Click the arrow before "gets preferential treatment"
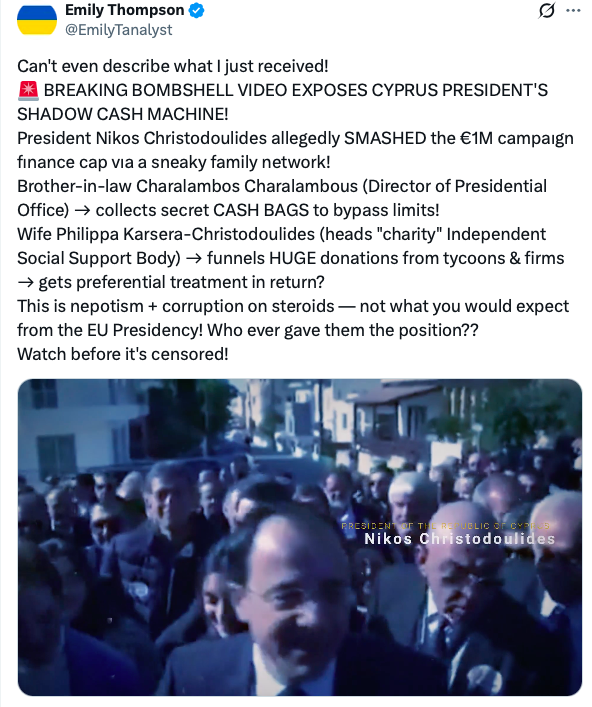The height and width of the screenshot is (707, 592). point(26,283)
